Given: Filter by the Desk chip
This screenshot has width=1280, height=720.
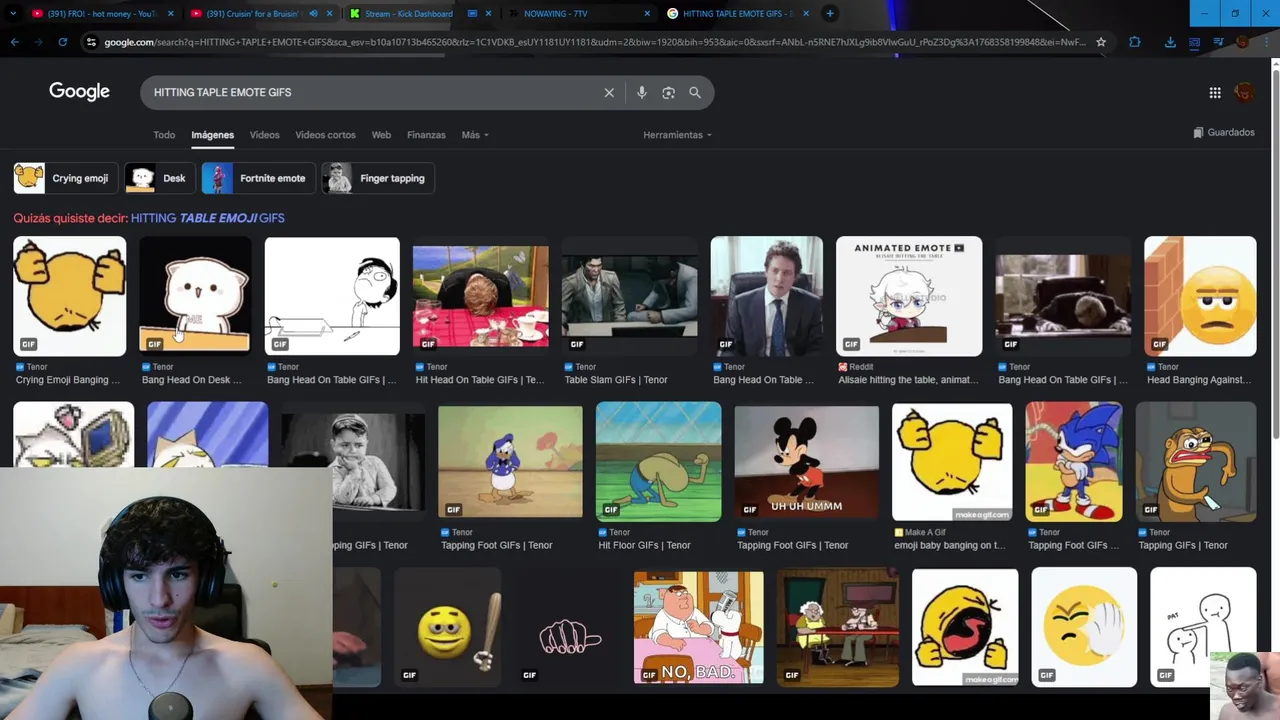Looking at the screenshot, I should pyautogui.click(x=160, y=178).
